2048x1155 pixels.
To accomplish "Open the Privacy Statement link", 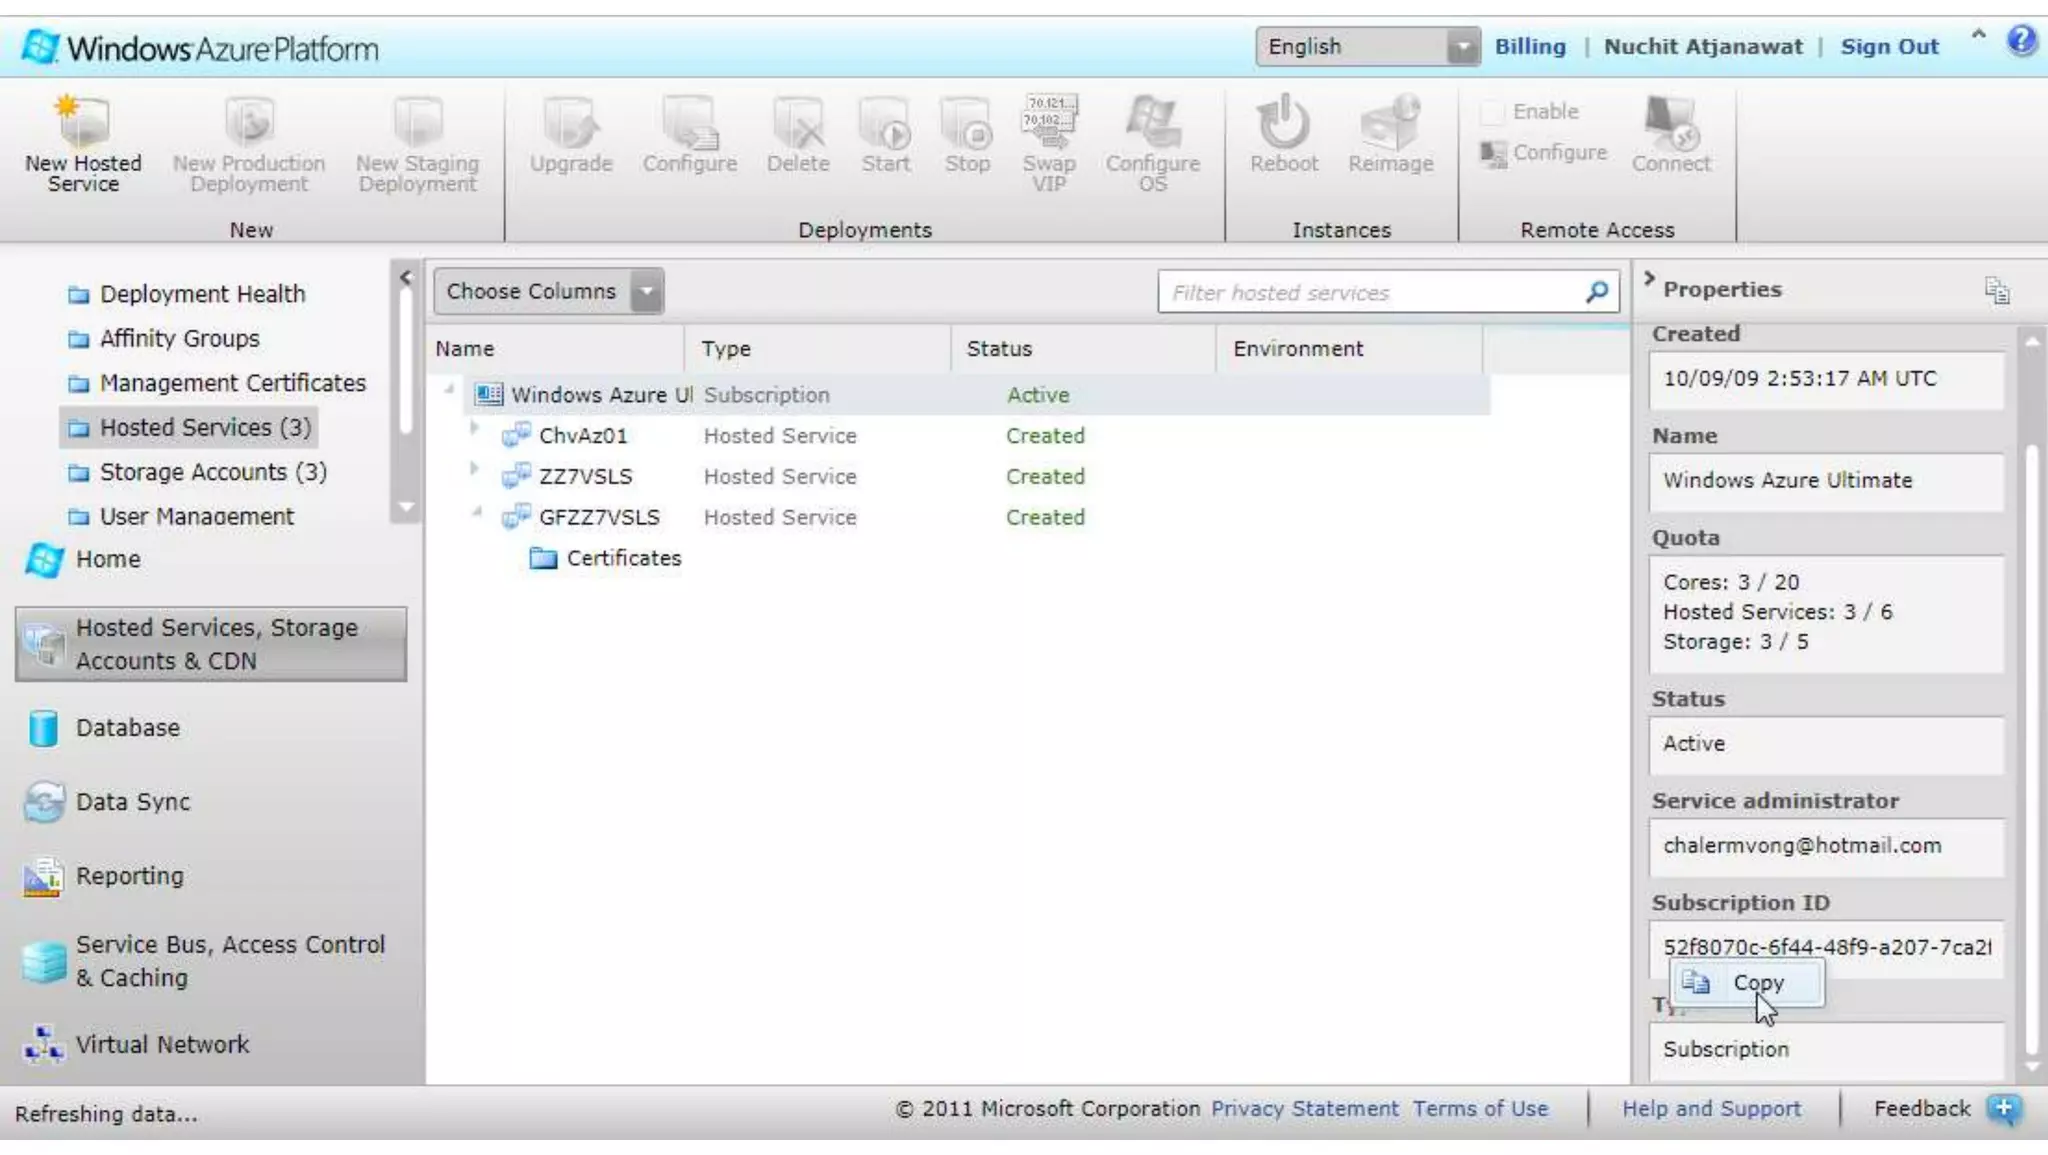I will click(x=1304, y=1108).
